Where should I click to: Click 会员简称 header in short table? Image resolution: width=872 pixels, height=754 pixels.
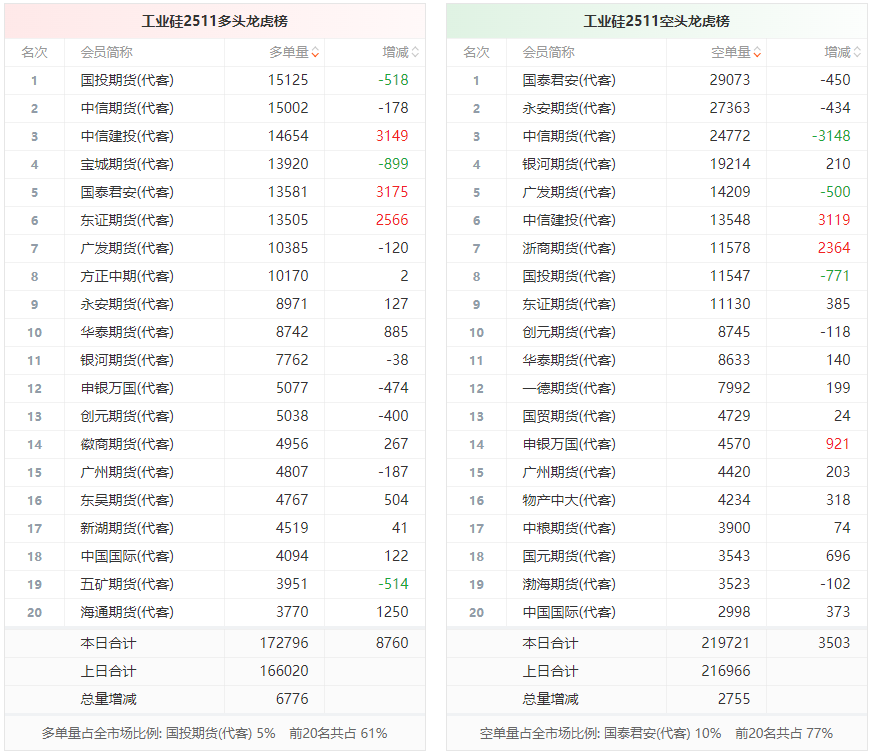click(x=548, y=53)
